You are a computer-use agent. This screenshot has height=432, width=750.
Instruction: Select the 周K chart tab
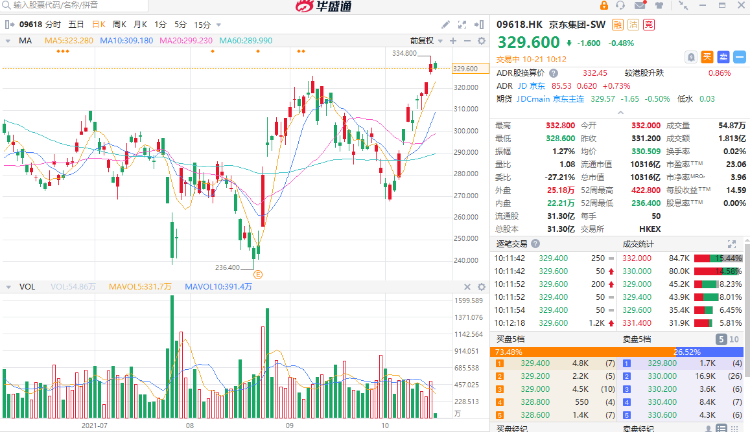point(119,24)
